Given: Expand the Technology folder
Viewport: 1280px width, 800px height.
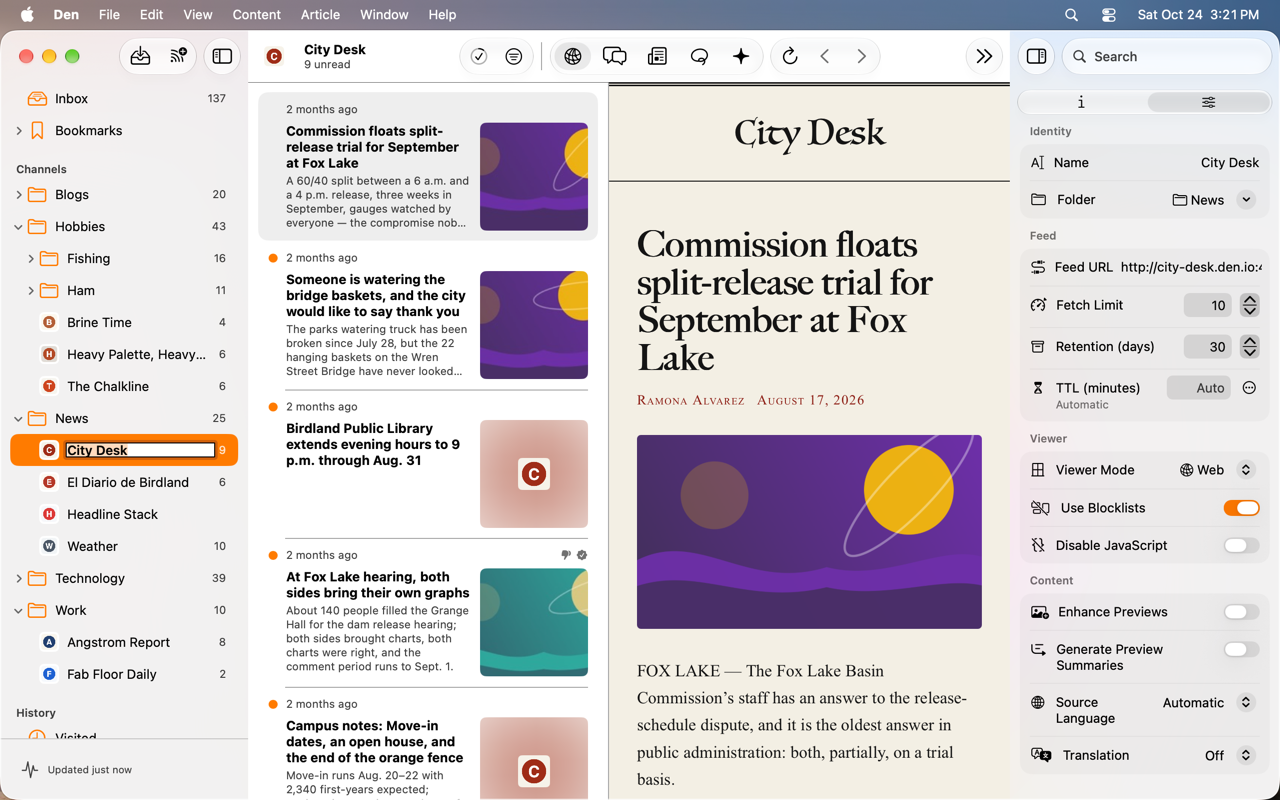Looking at the screenshot, I should [19, 579].
